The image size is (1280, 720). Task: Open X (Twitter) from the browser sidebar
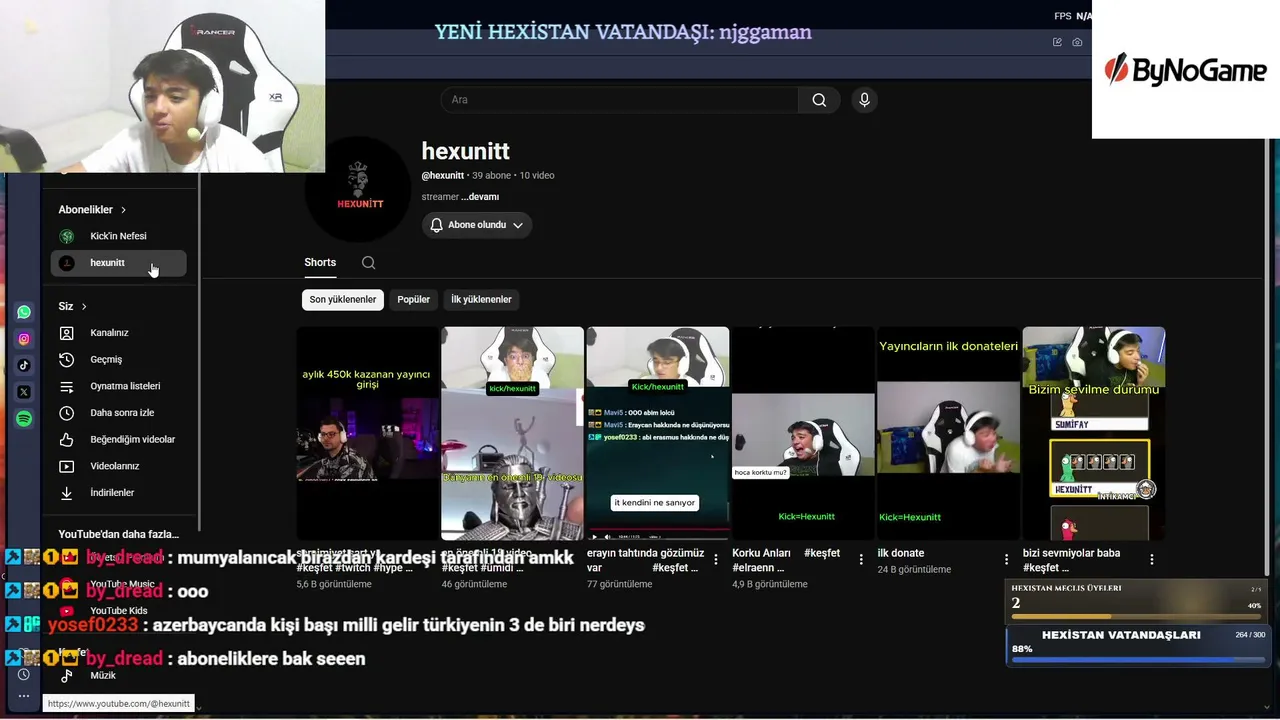point(24,392)
